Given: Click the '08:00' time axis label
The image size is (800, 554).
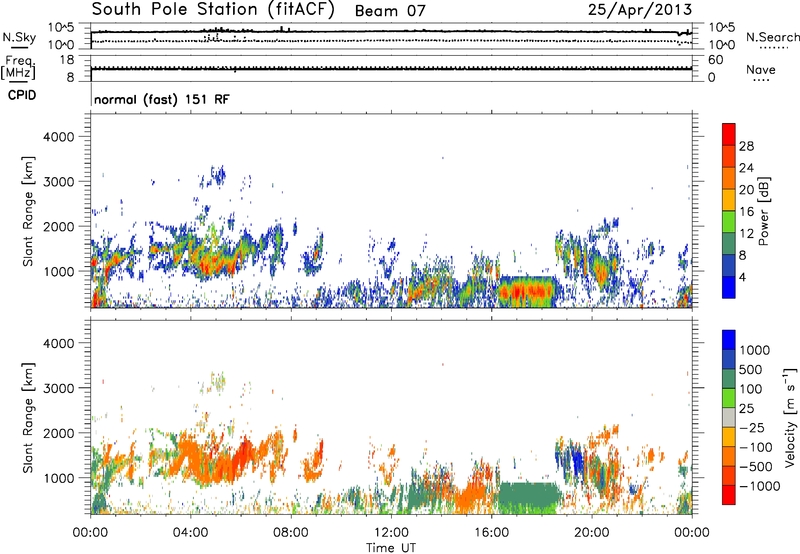Looking at the screenshot, I should (291, 533).
